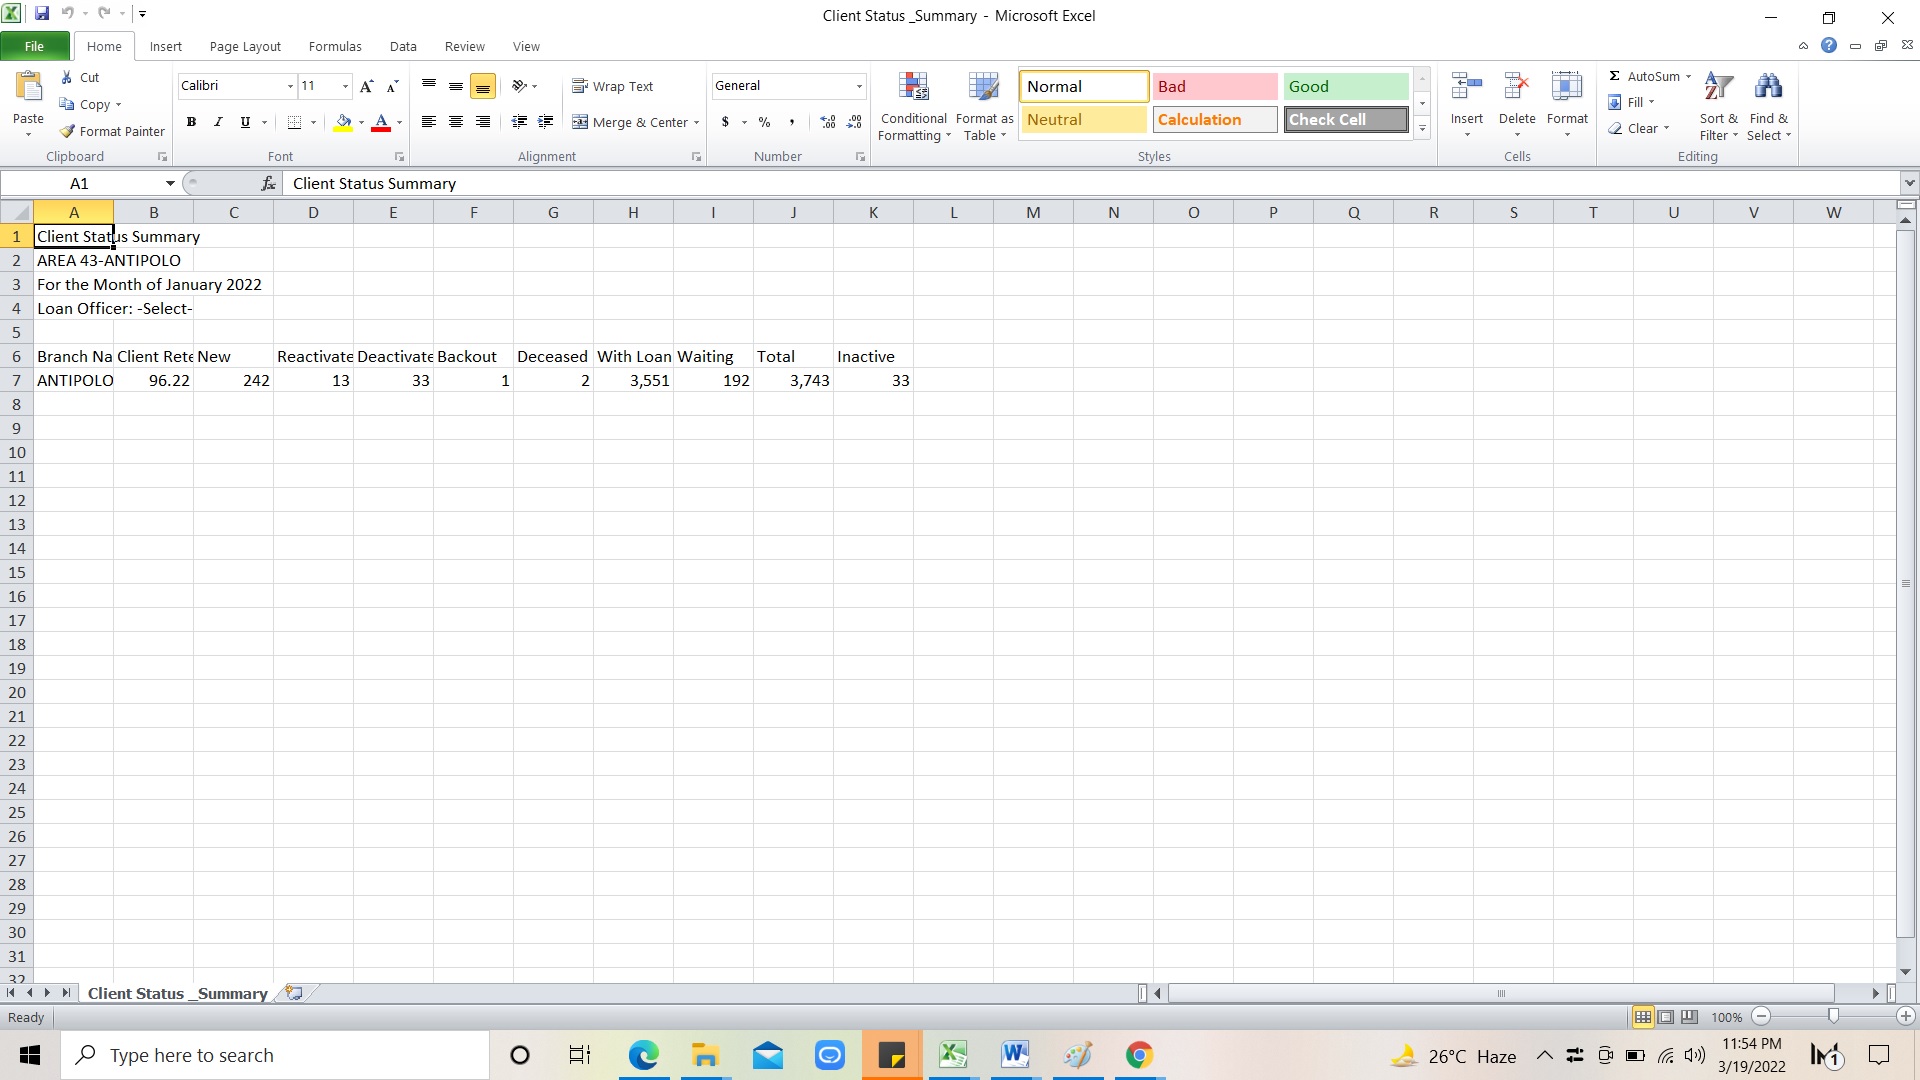This screenshot has width=1920, height=1080.
Task: Click the Merge & Center button
Action: 630,122
